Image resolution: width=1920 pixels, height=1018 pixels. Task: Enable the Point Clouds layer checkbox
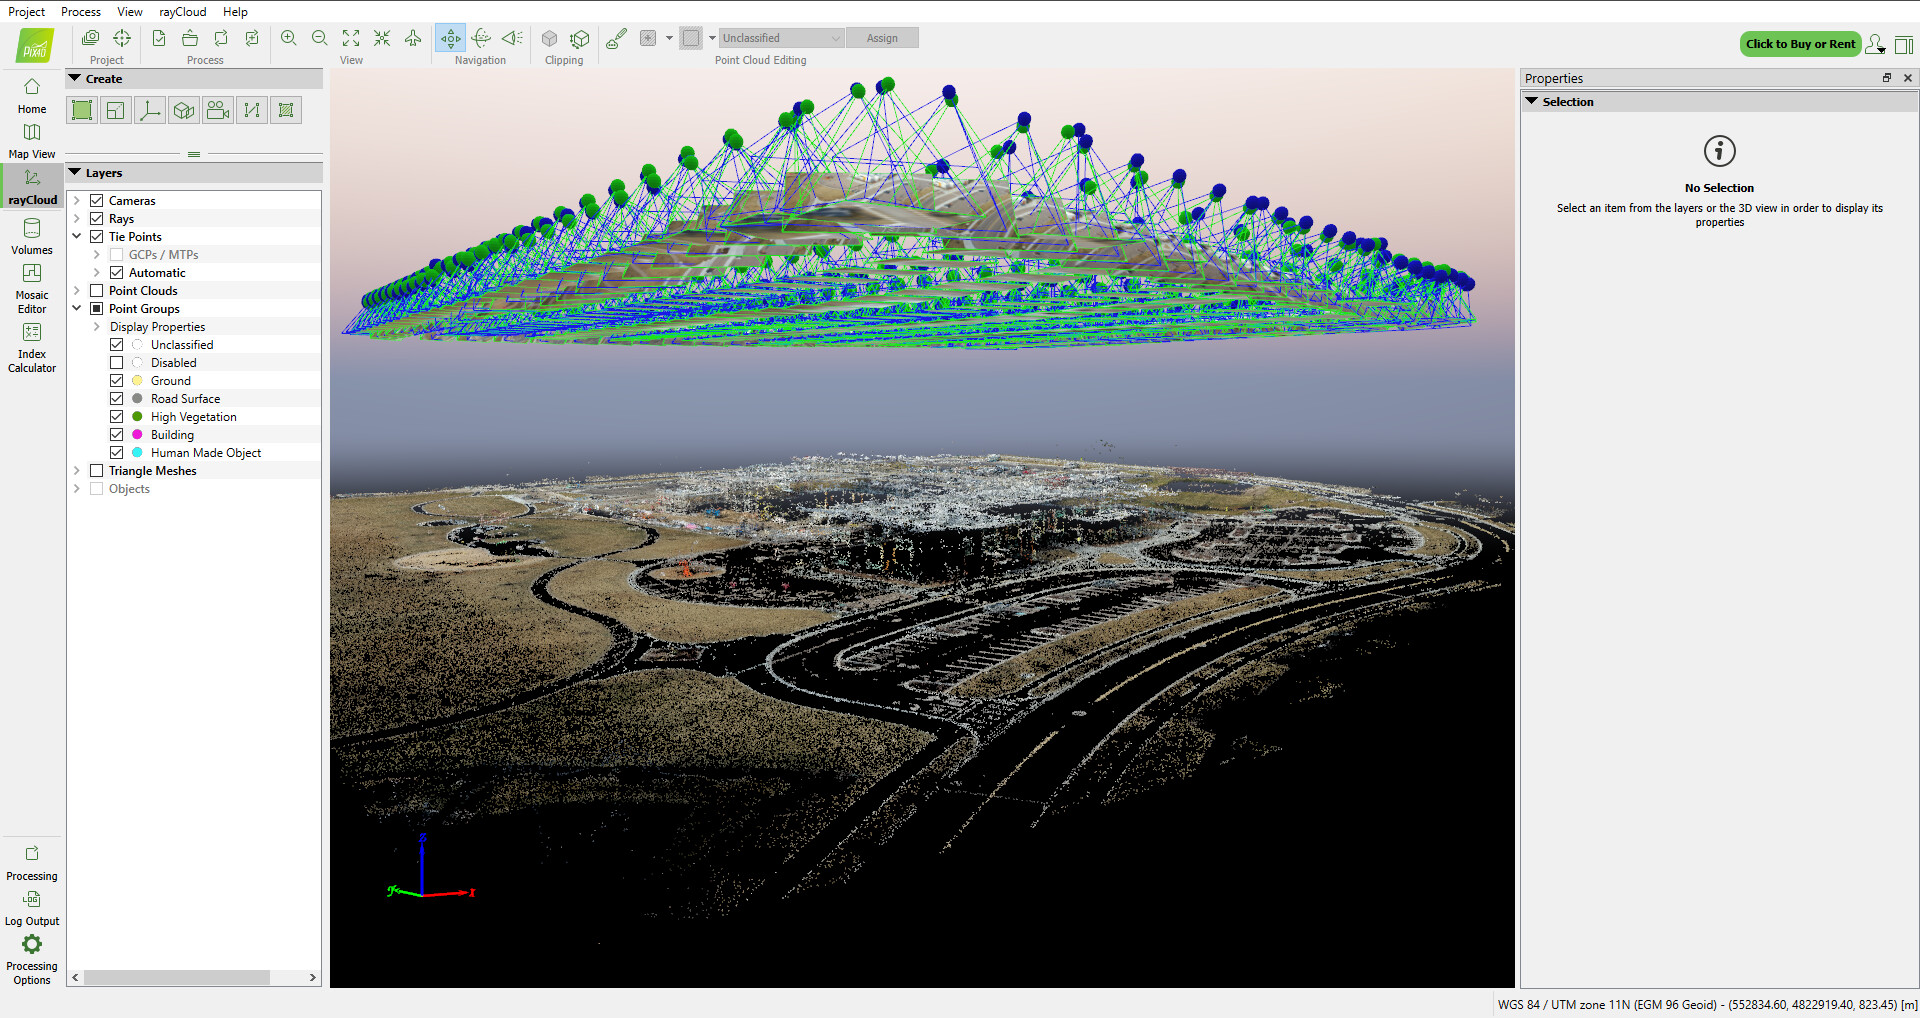click(97, 291)
